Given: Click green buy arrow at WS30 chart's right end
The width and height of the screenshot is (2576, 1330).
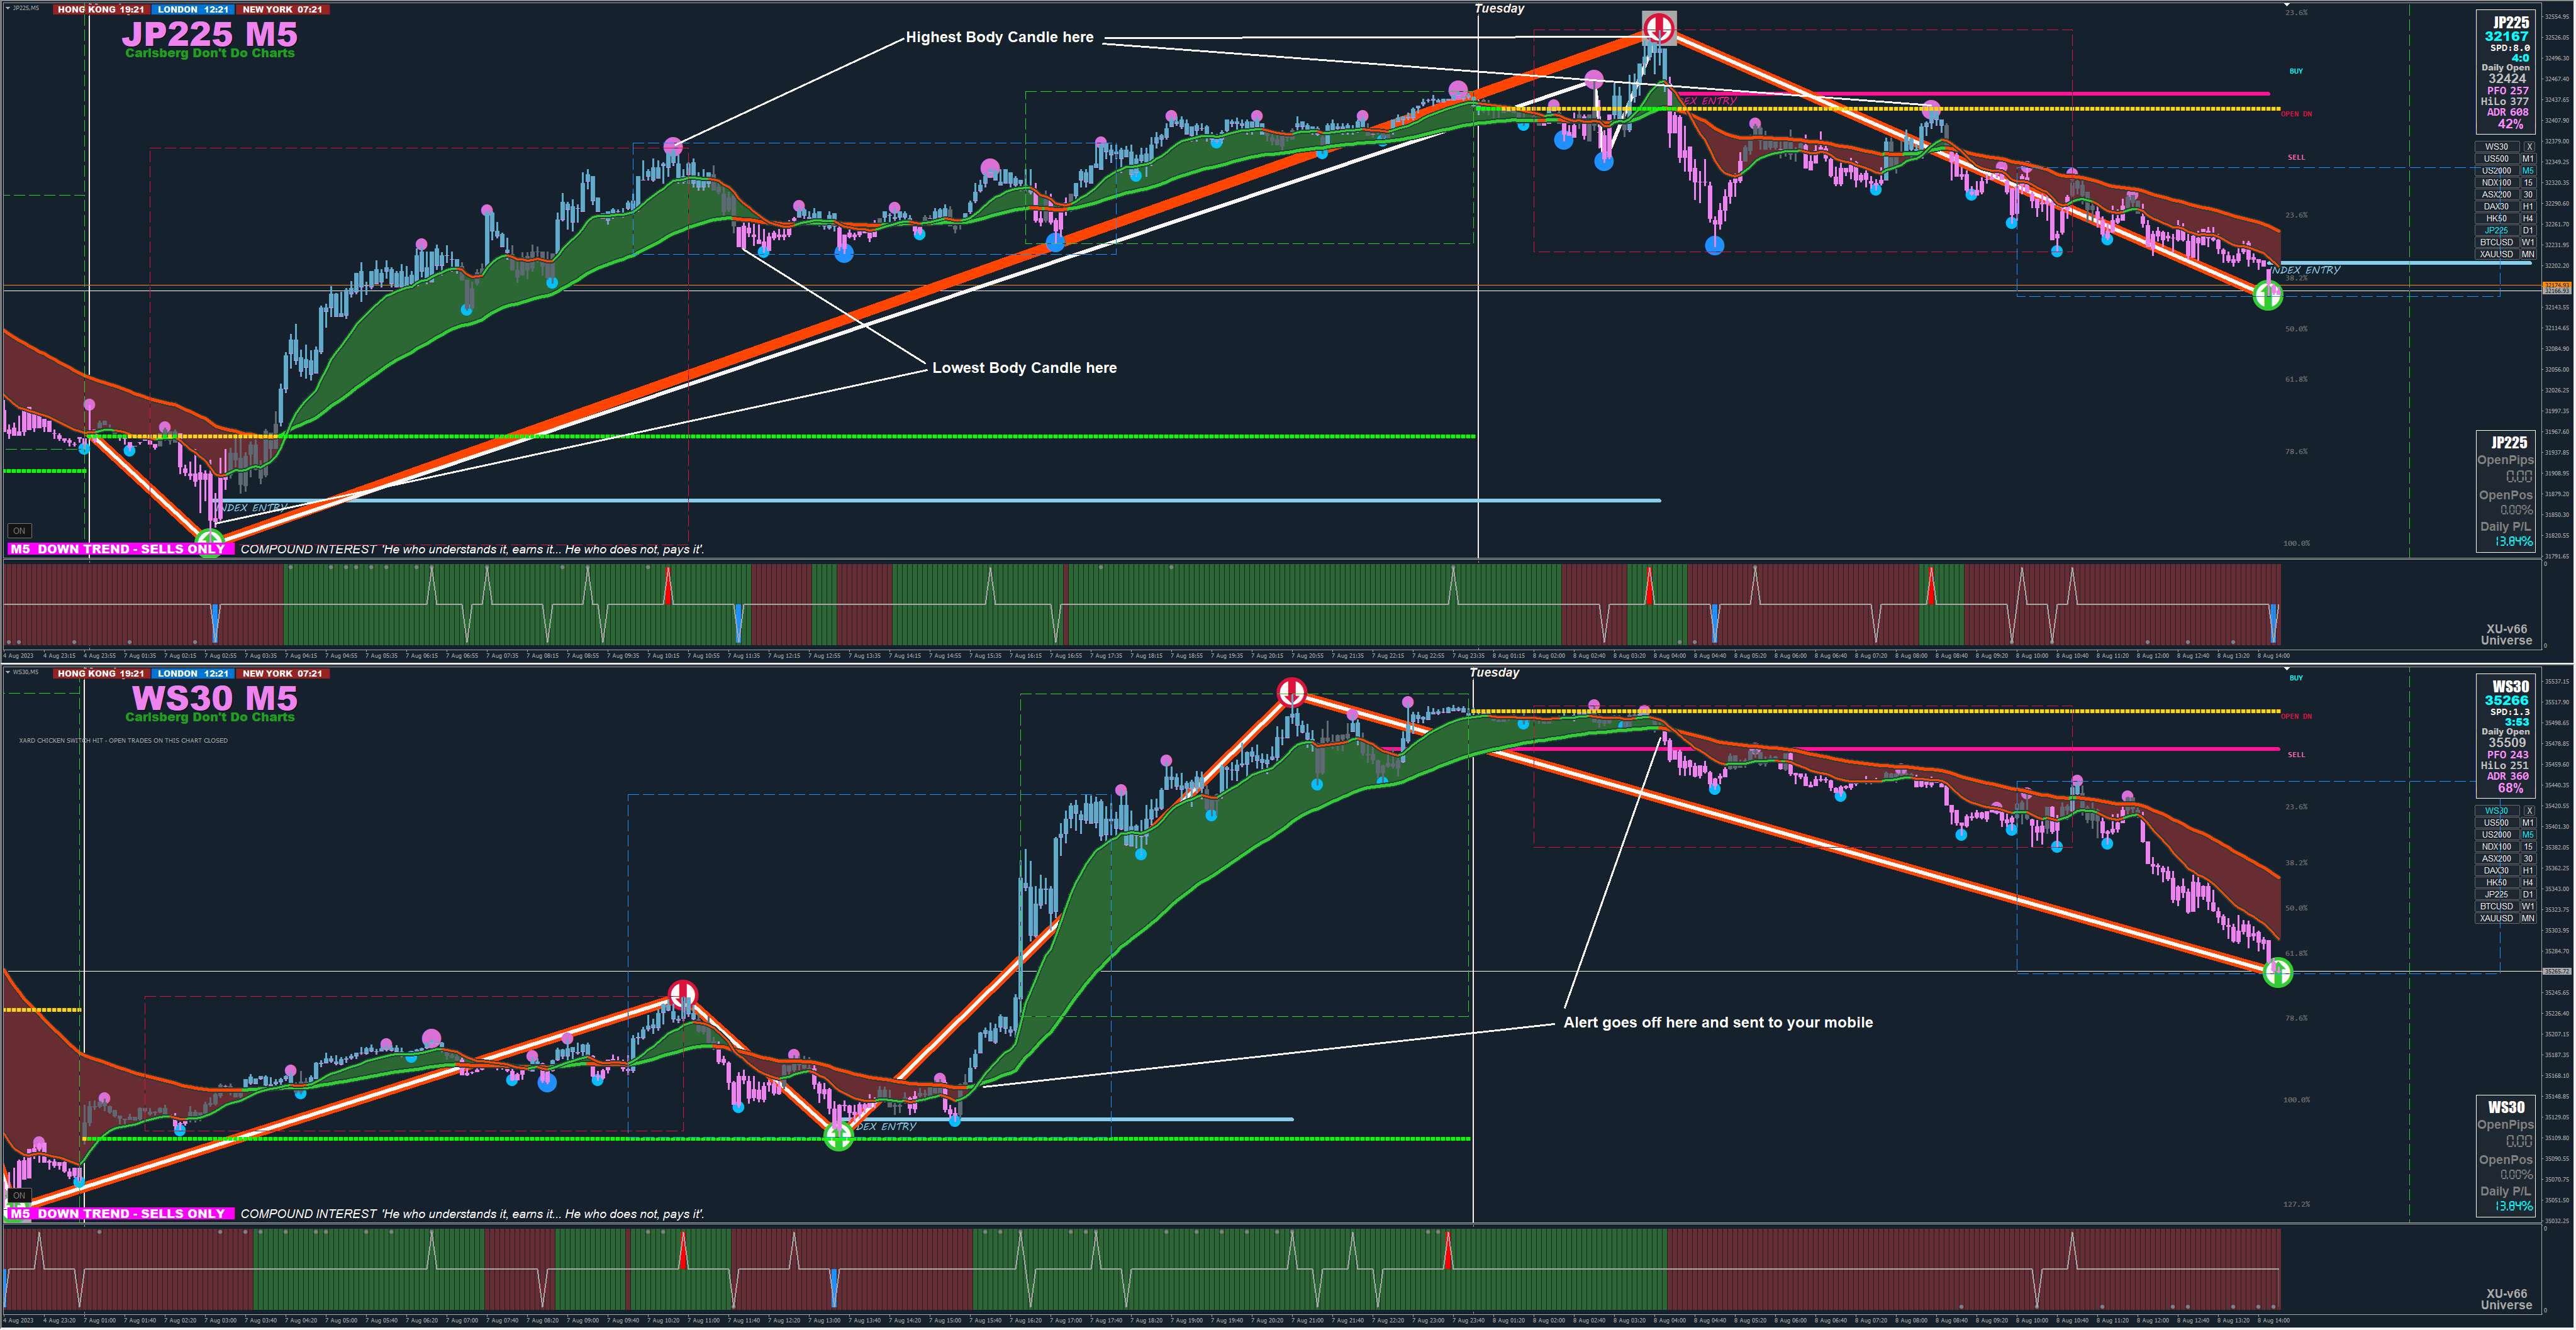Looking at the screenshot, I should pos(2277,972).
